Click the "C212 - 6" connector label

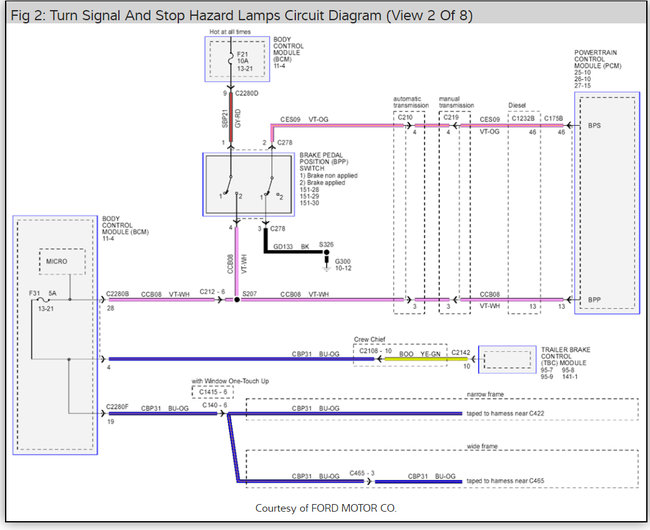click(212, 292)
